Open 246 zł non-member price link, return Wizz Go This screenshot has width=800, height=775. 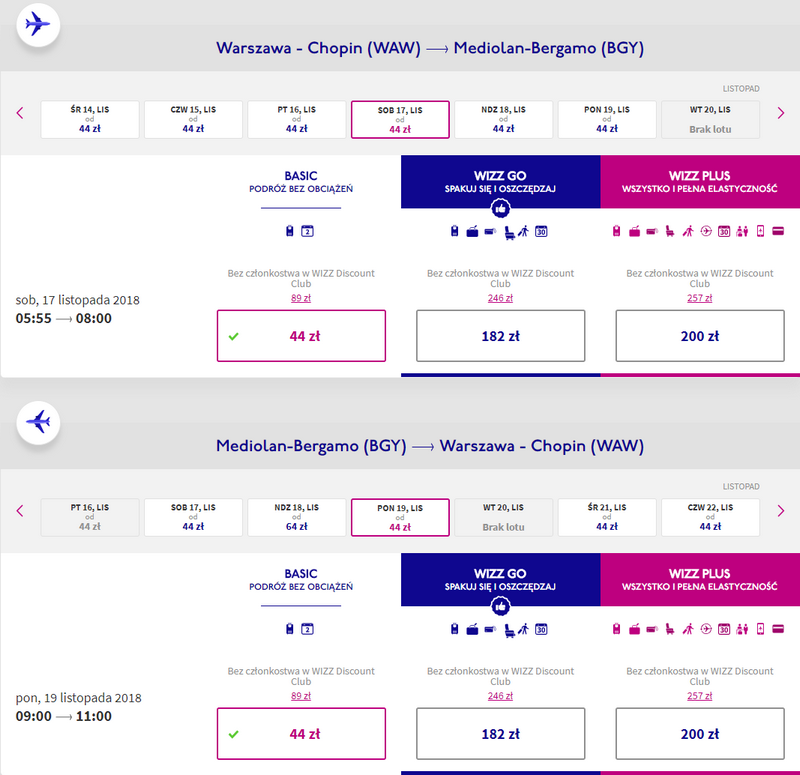[x=501, y=696]
